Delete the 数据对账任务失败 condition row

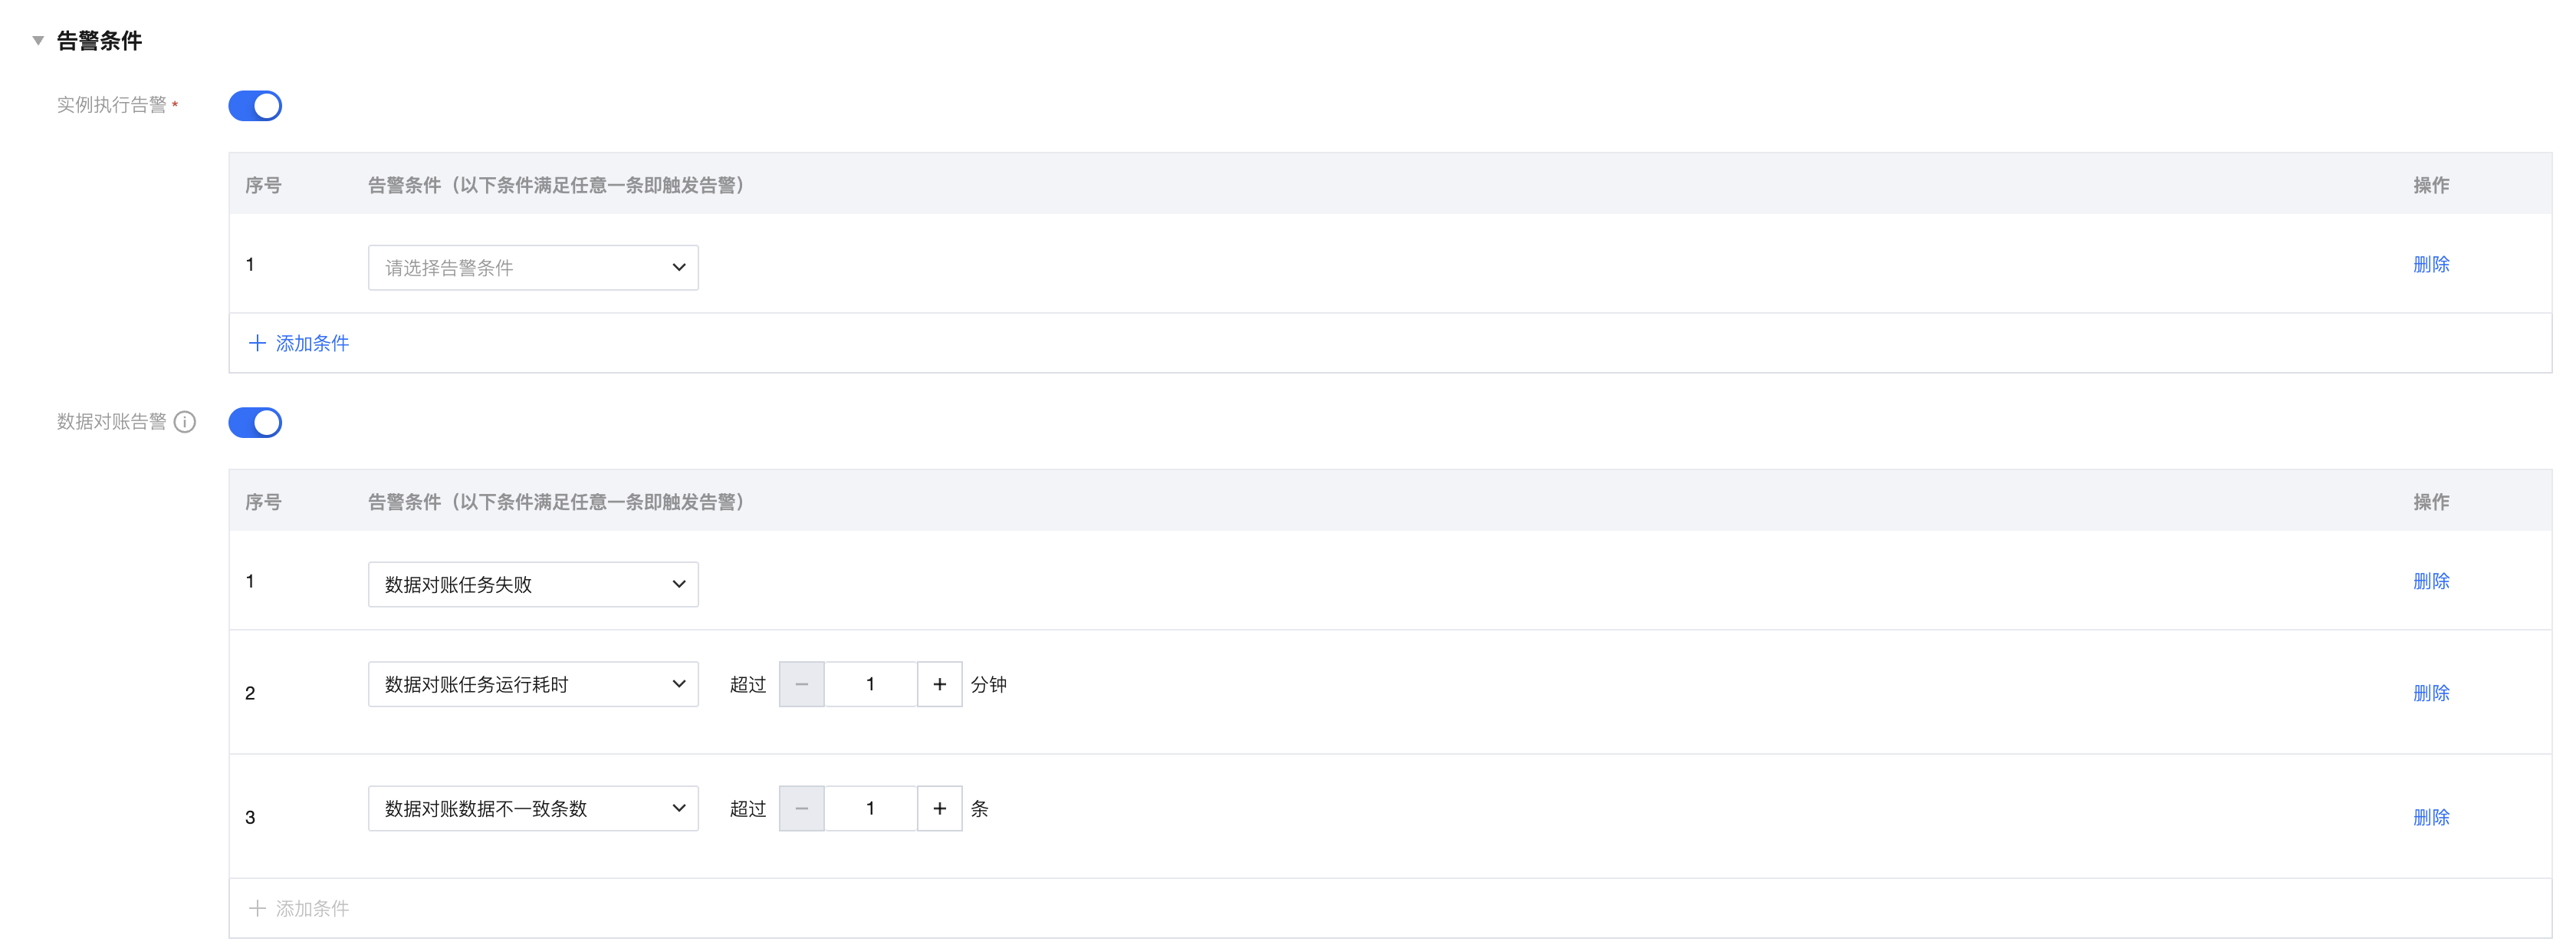2431,581
